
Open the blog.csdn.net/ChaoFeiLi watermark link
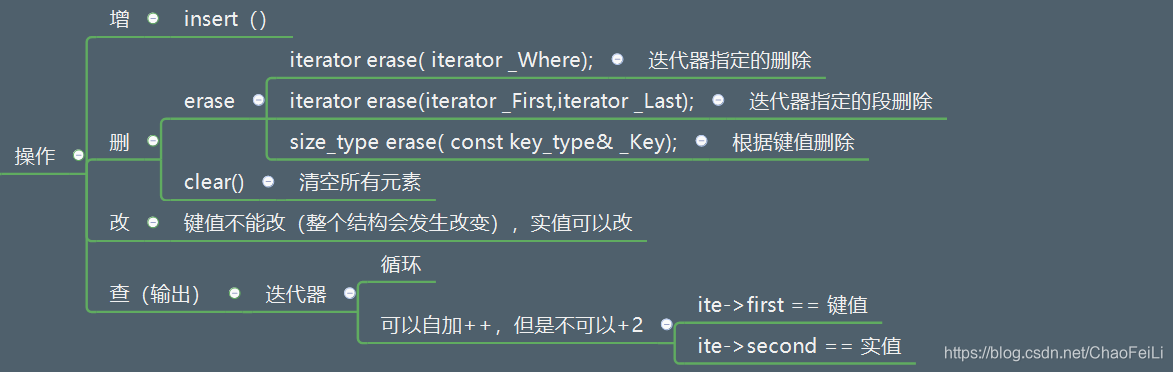coord(1053,351)
